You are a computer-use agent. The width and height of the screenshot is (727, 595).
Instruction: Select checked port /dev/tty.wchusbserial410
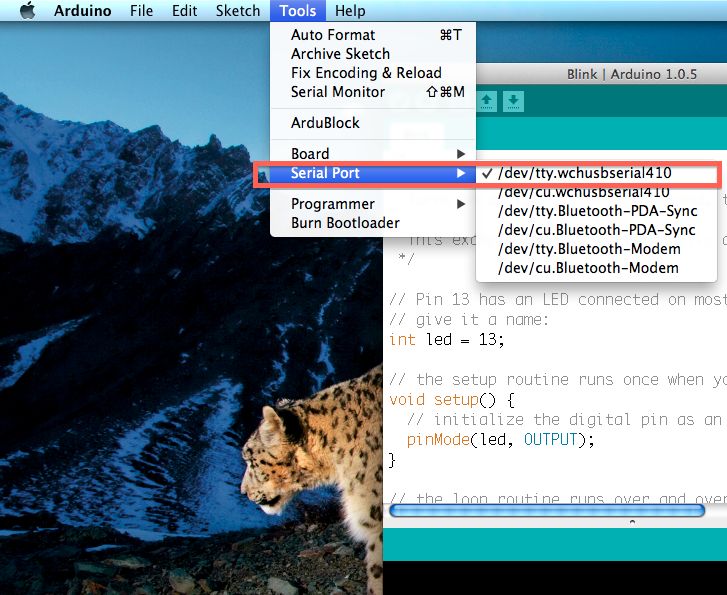coord(596,173)
